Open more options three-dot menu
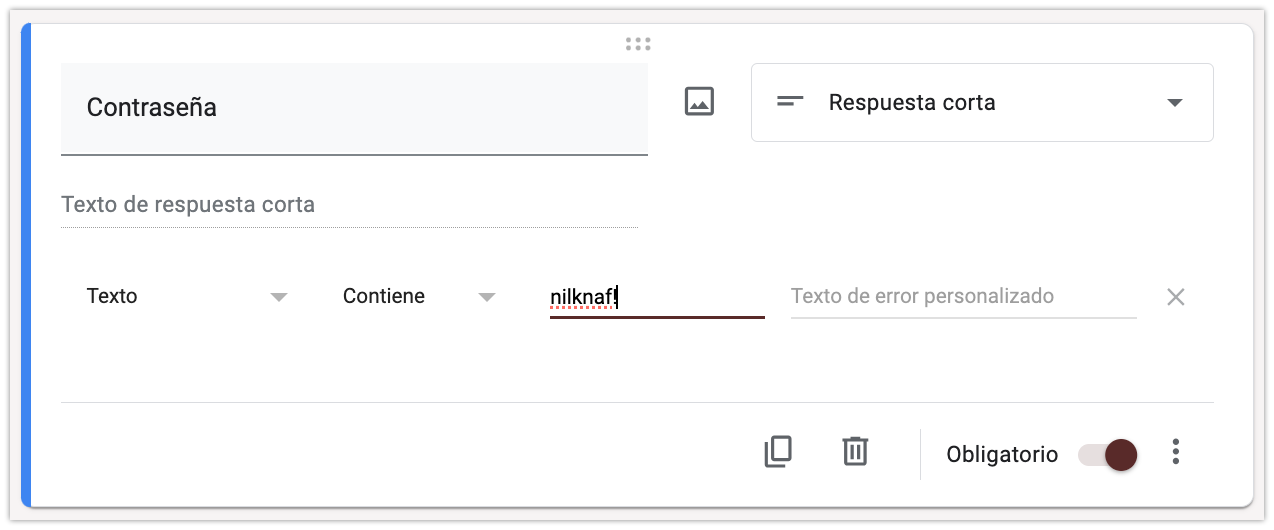 coord(1176,452)
